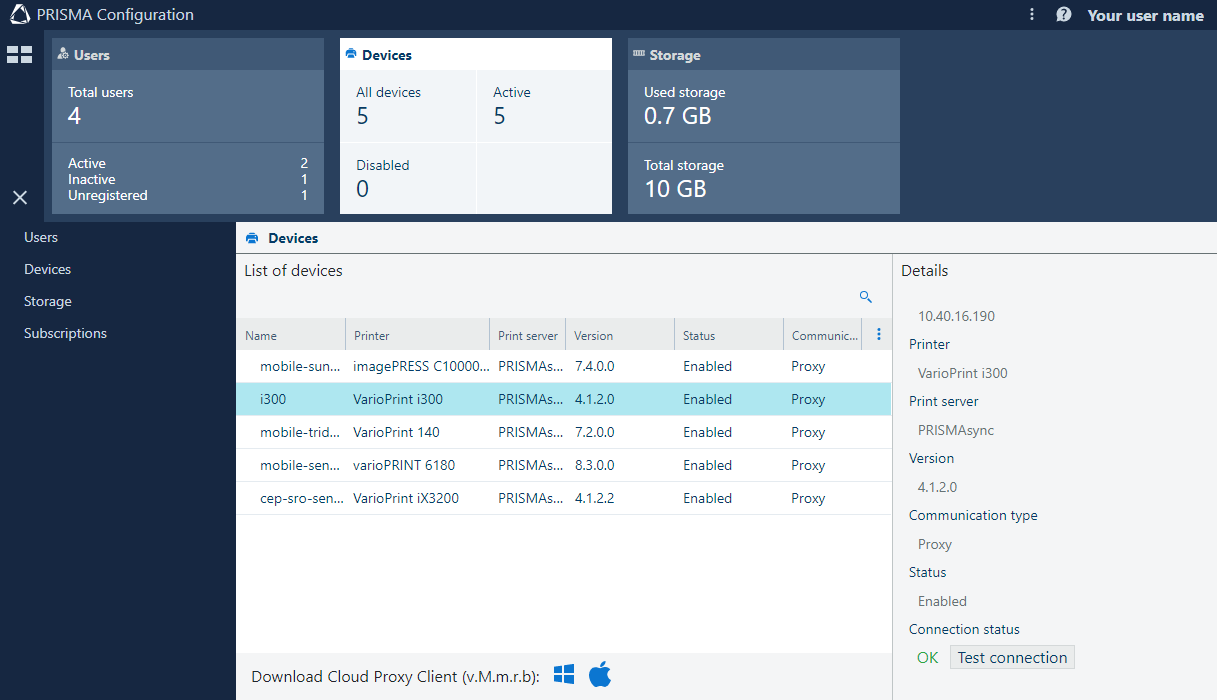Select the mobile-sen device row
Viewport: 1217px width, 700px height.
(564, 465)
